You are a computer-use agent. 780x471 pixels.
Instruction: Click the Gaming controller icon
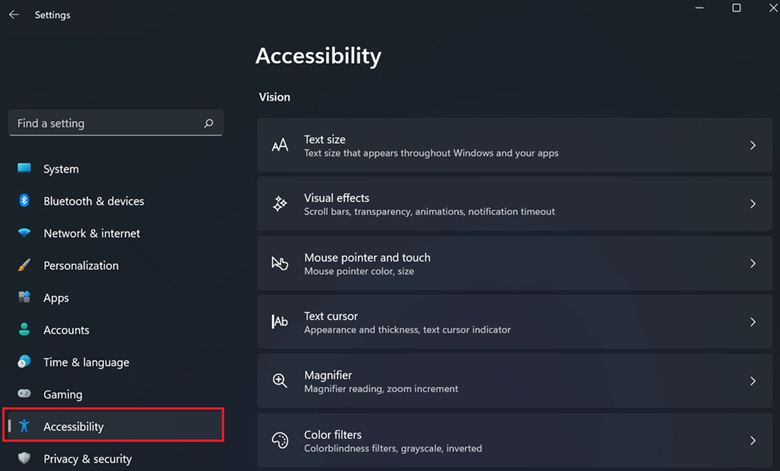click(x=24, y=394)
